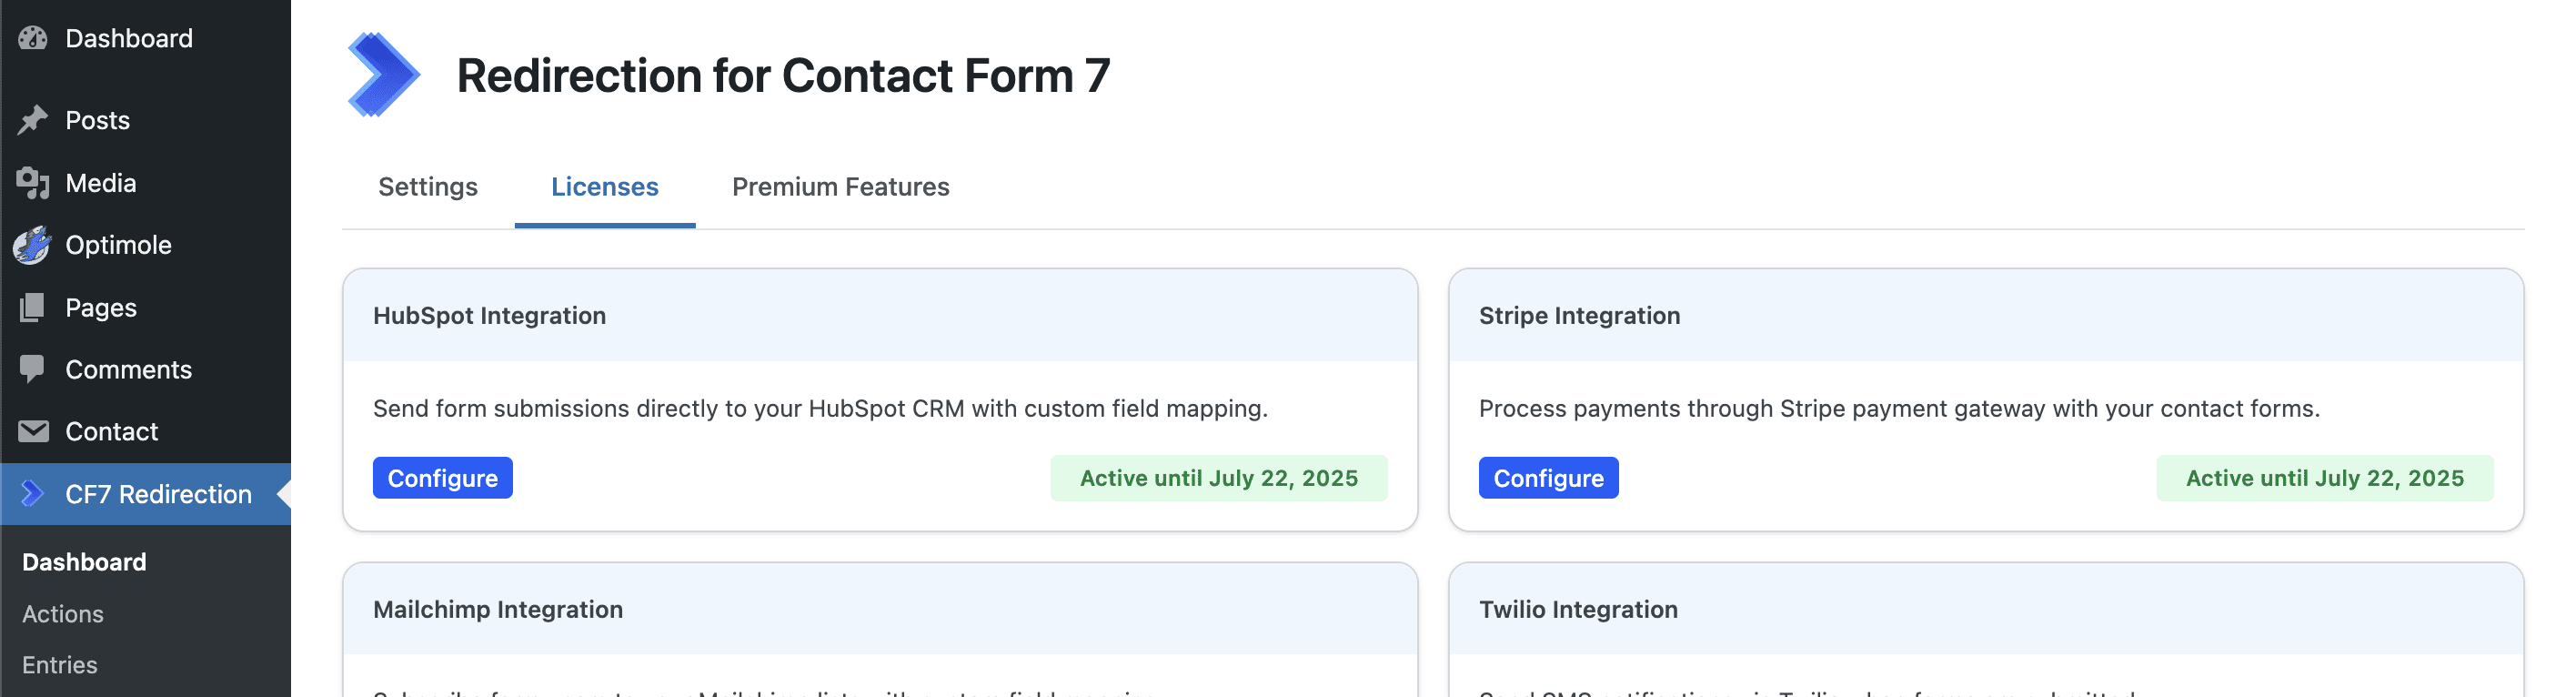Click the Mailchimp Integration card header
Screen dimensions: 2576x697
click(x=880, y=609)
